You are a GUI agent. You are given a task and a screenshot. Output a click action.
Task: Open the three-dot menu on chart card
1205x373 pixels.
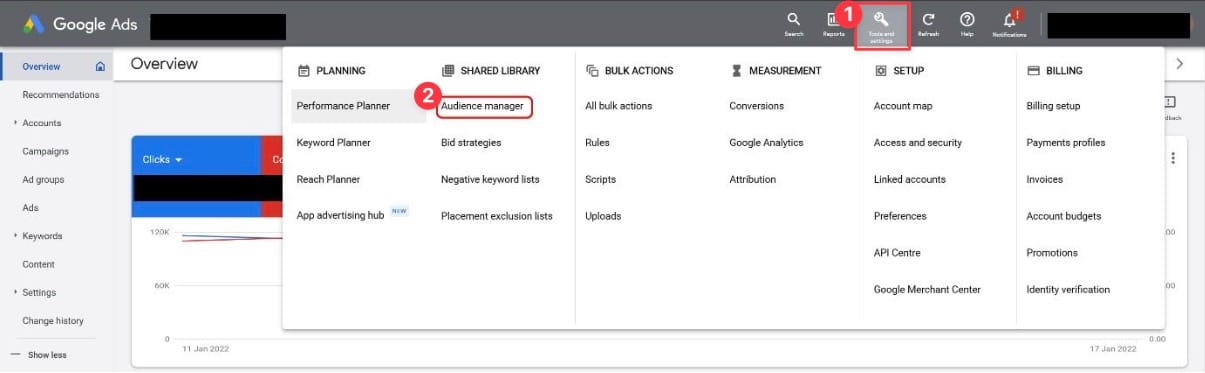[1172, 158]
